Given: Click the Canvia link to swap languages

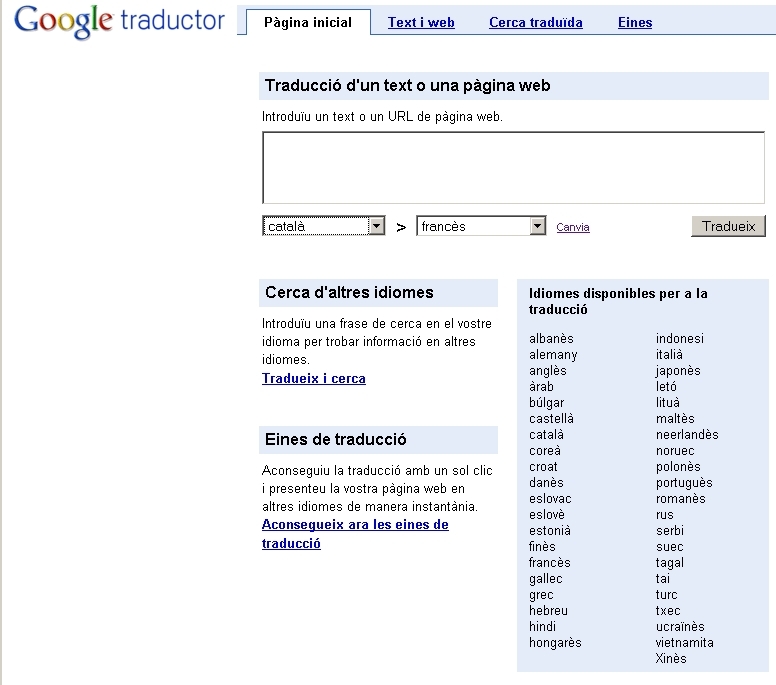Looking at the screenshot, I should (x=573, y=227).
